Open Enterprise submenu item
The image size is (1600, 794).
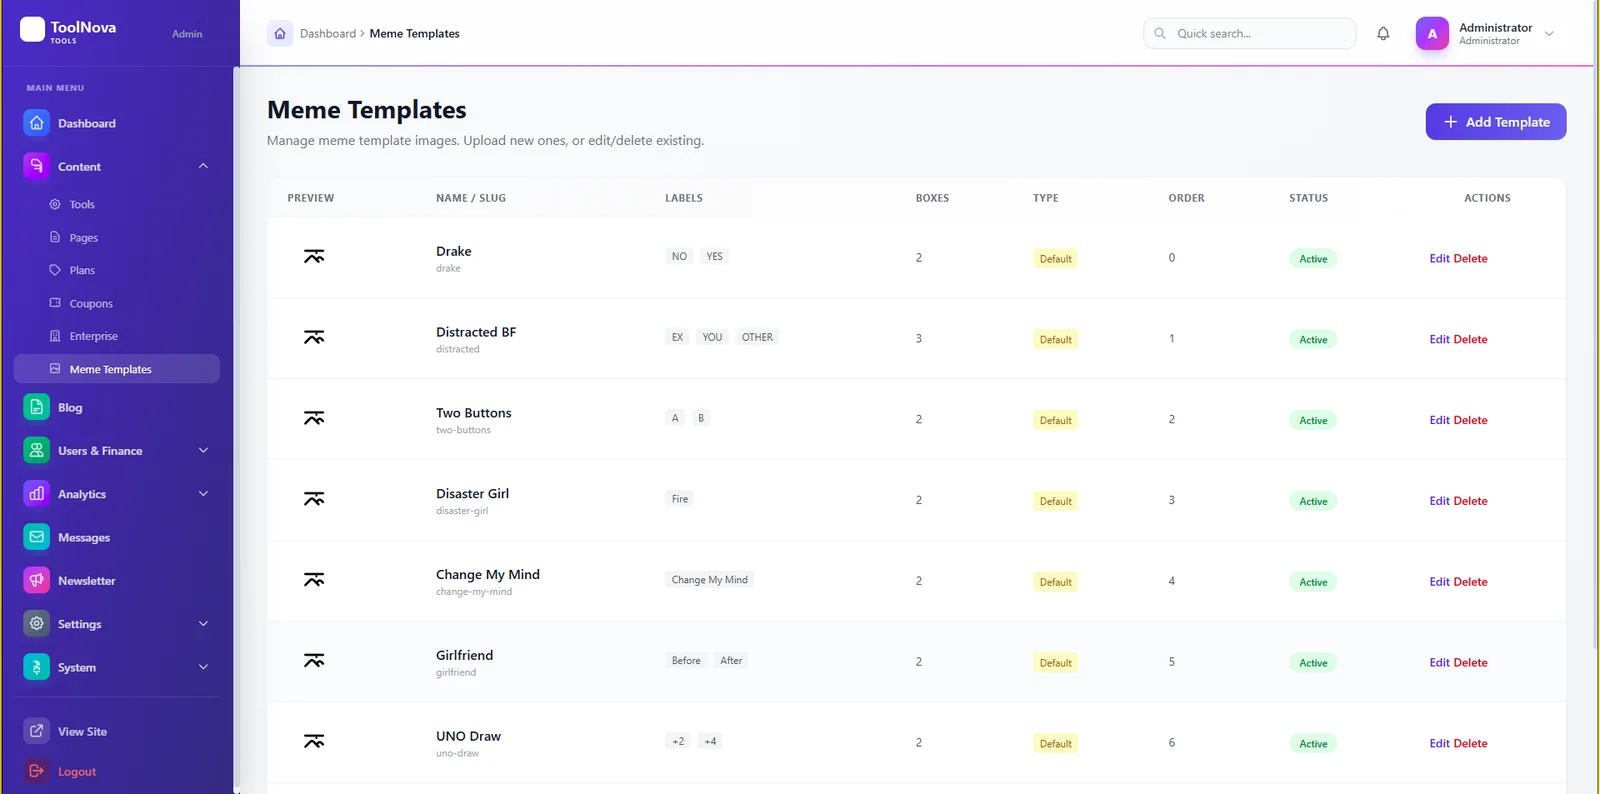(x=94, y=337)
